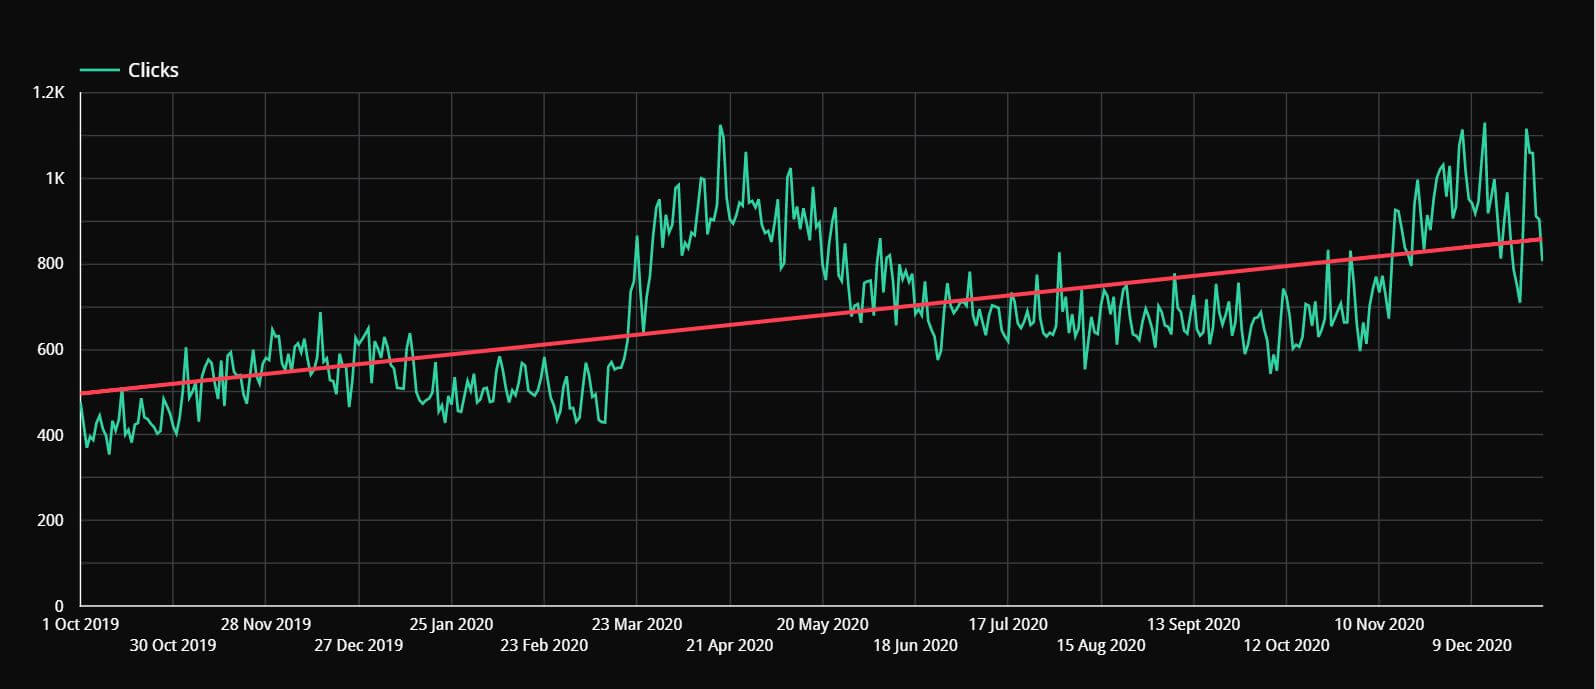The image size is (1596, 689).
Task: Click the 1.2K y-axis label
Action: 48,93
